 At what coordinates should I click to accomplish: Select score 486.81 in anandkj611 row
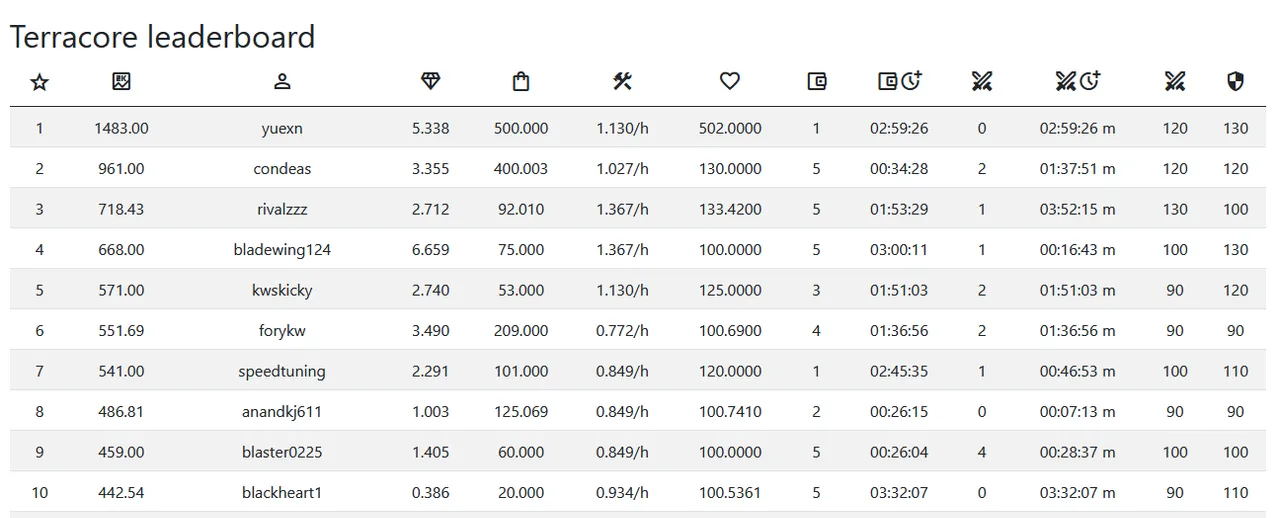coord(121,412)
